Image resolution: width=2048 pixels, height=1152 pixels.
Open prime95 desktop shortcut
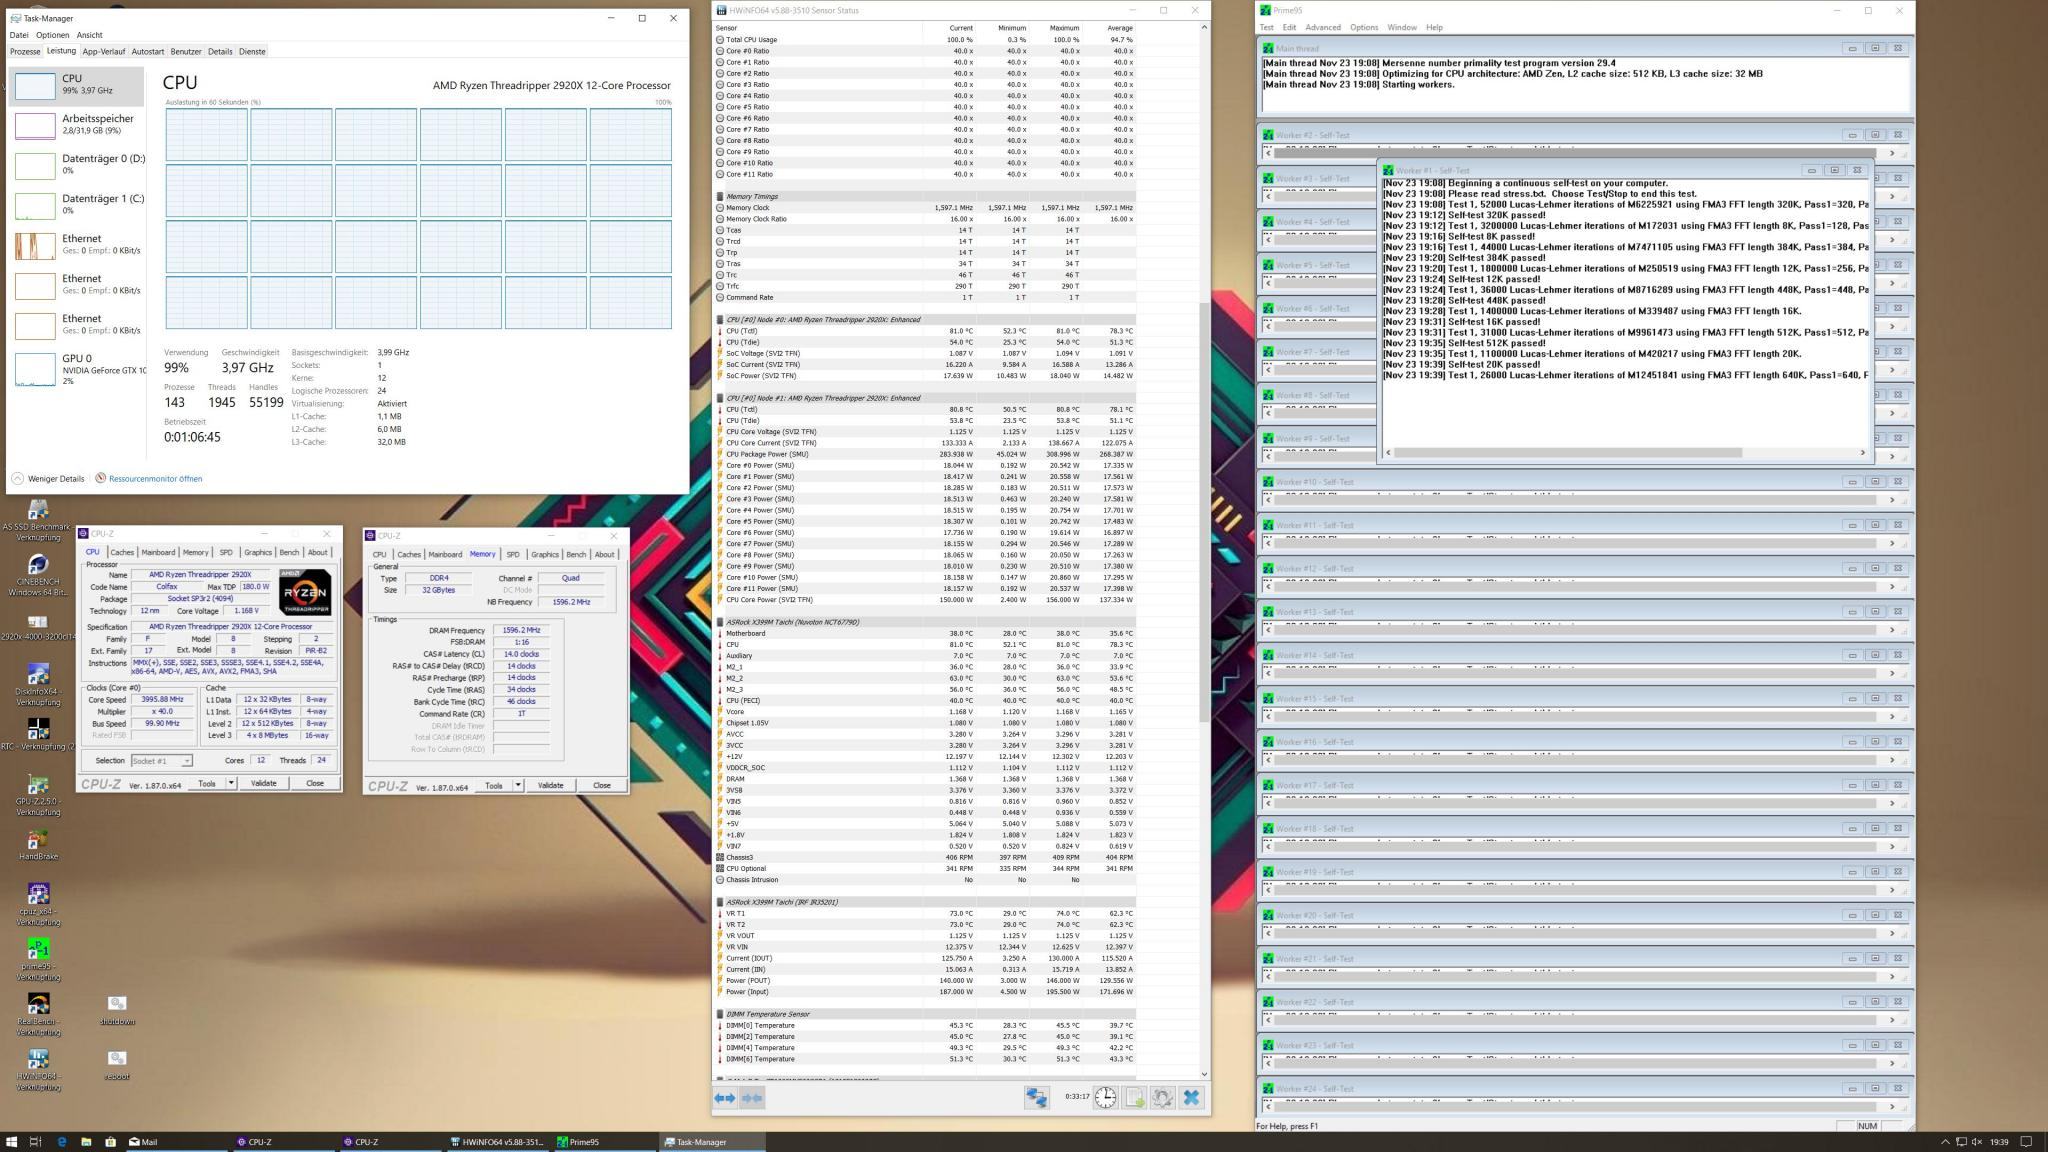pos(38,960)
